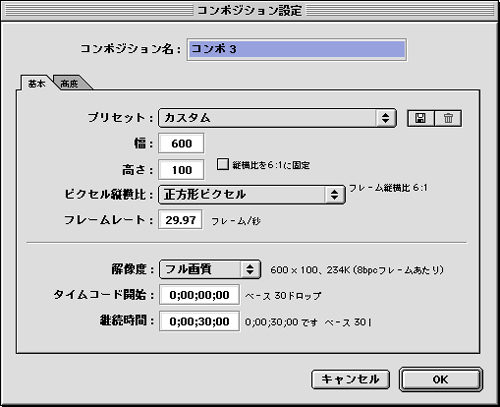Viewport: 500px width, 407px height.
Task: Click the height field showing 100
Action: coord(181,170)
